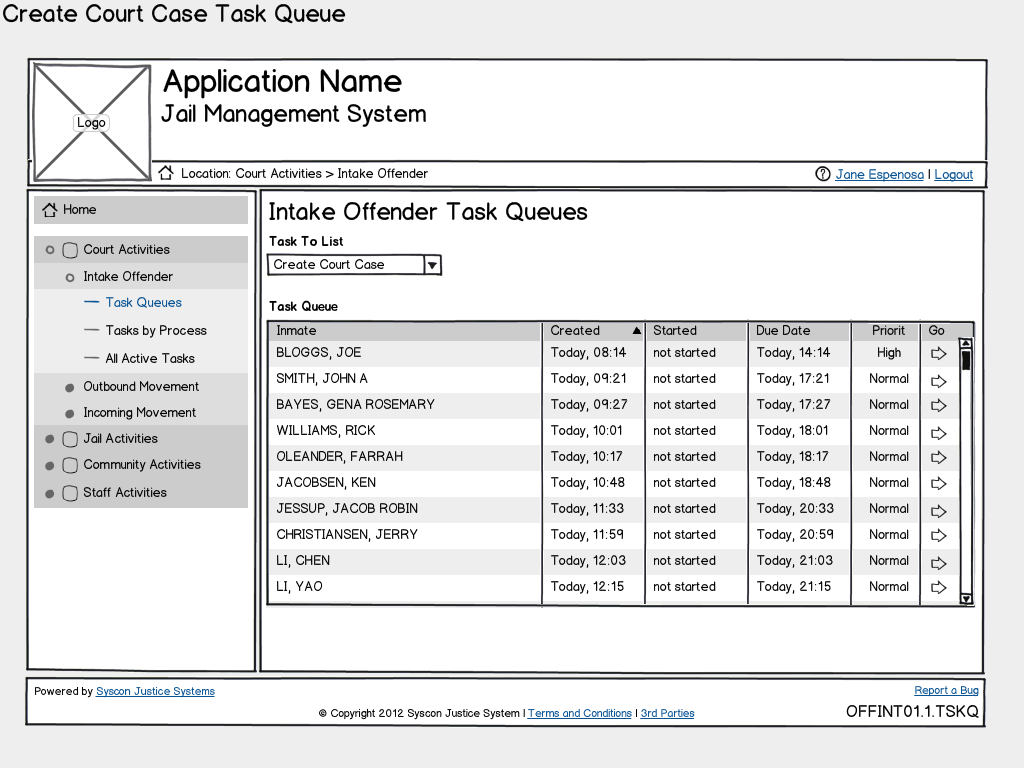Open the Report a Bug link
The image size is (1024, 768).
[x=946, y=690]
